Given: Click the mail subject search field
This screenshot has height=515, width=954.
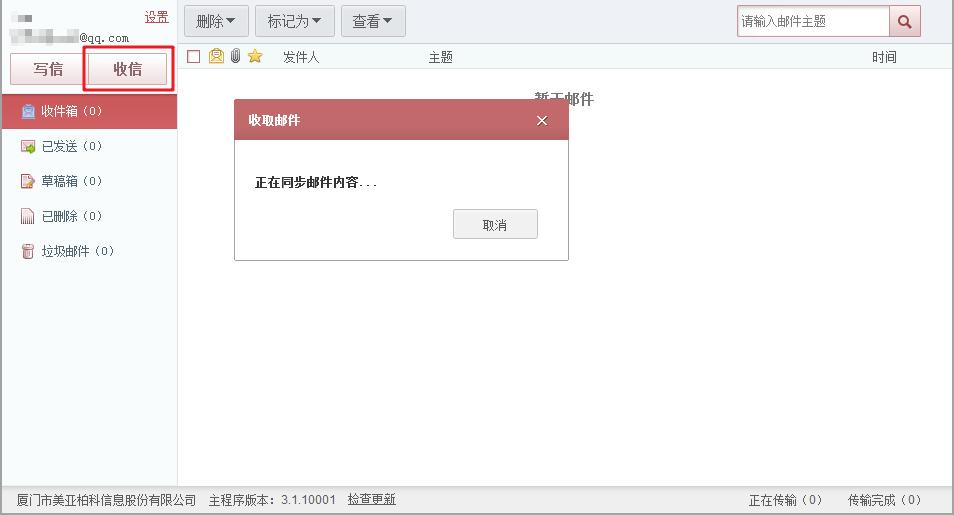Looking at the screenshot, I should pos(813,22).
